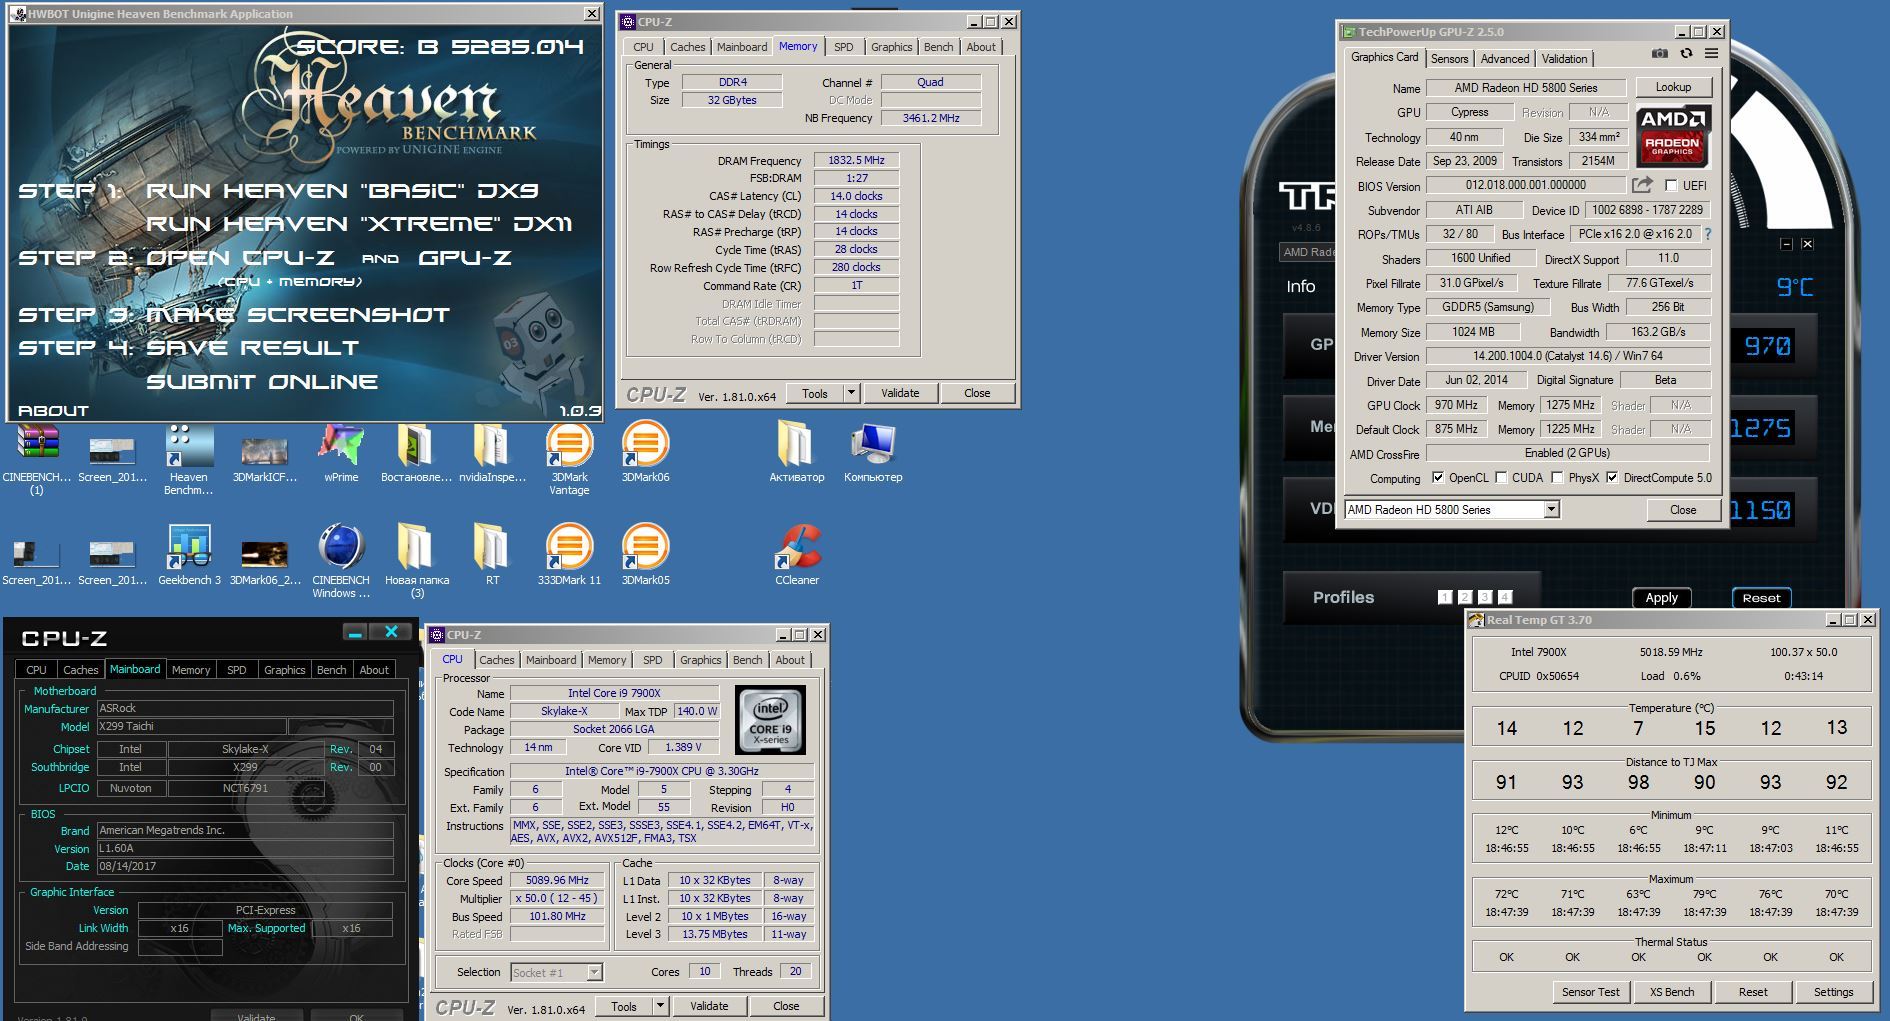The height and width of the screenshot is (1021, 1890).
Task: Click Reset in the Afterburner panel
Action: coord(1761,598)
